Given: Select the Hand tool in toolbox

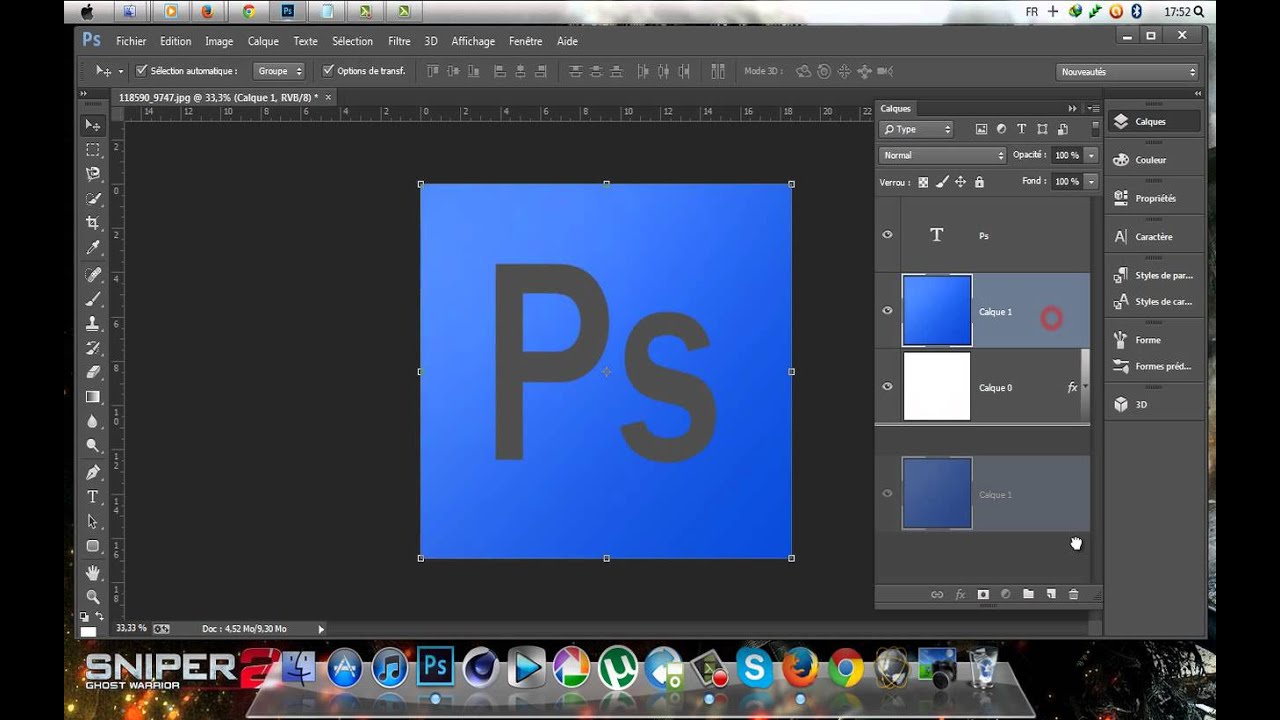Looking at the screenshot, I should [x=93, y=572].
